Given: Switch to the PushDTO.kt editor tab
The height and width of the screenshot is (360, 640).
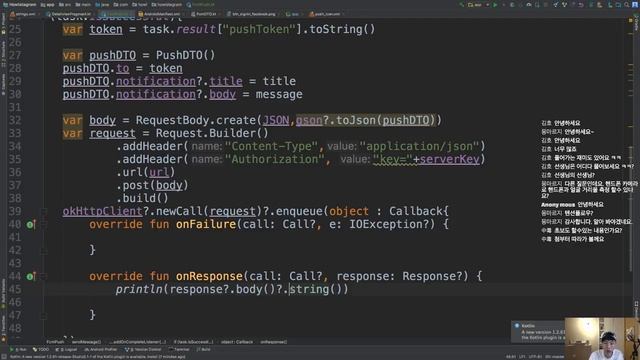Looking at the screenshot, I should click(204, 14).
